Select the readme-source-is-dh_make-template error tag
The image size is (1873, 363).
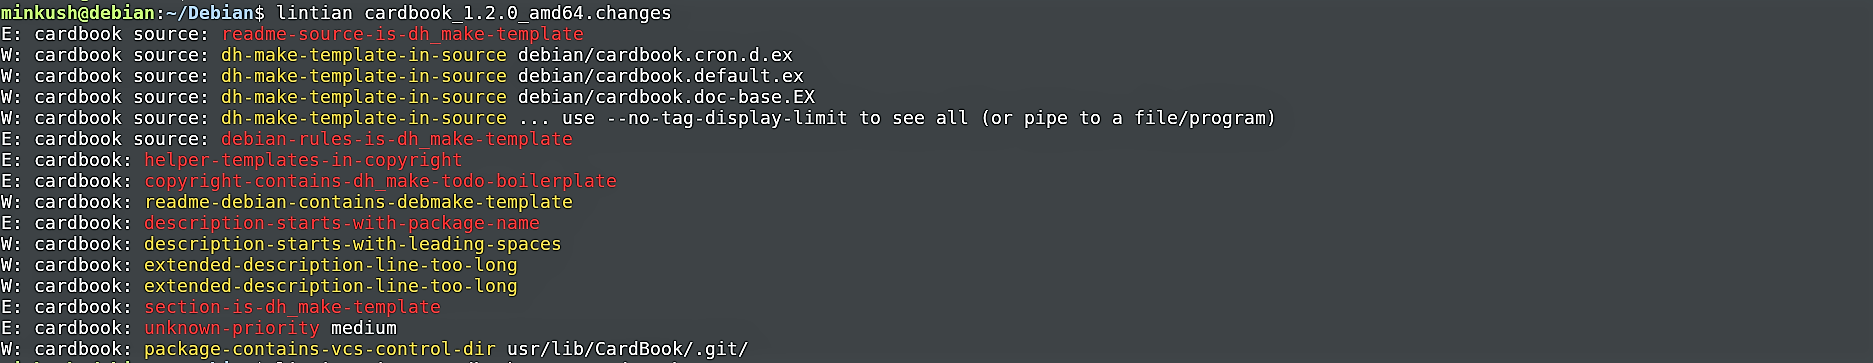(x=403, y=34)
